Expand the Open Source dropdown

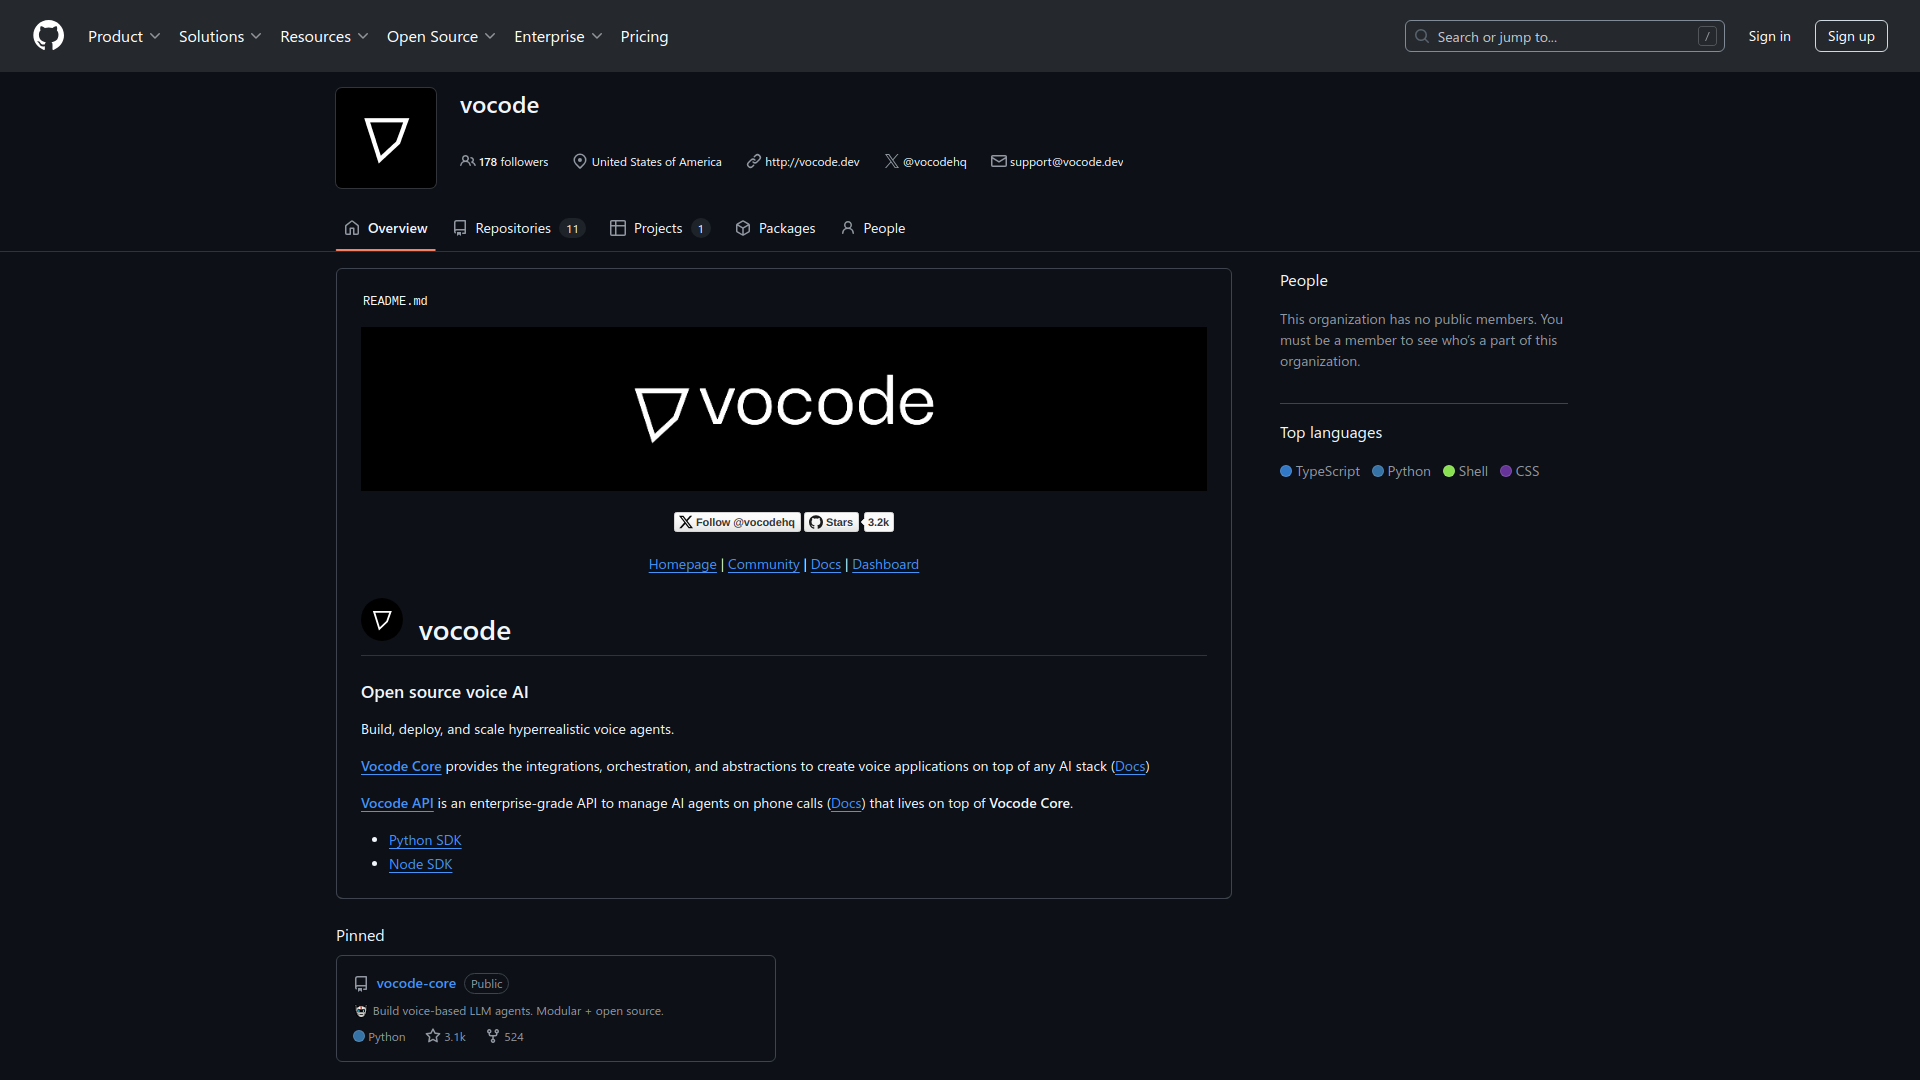click(441, 36)
